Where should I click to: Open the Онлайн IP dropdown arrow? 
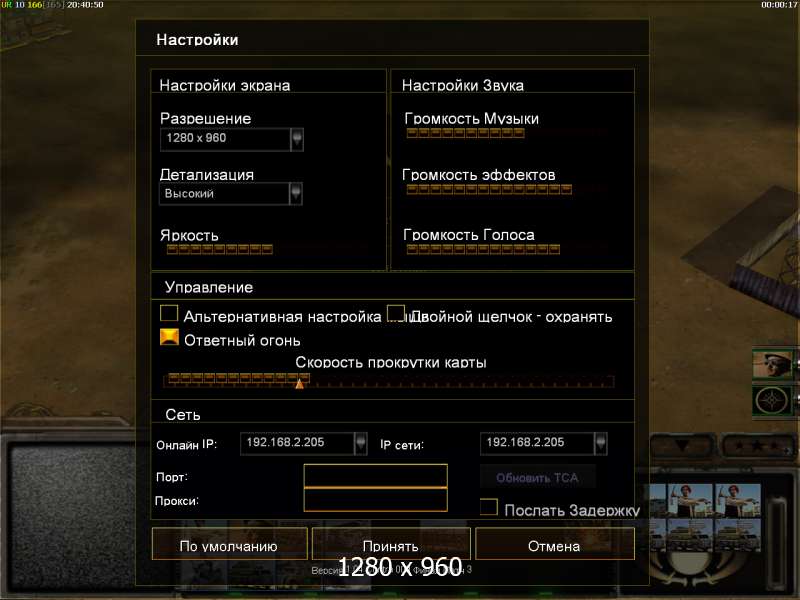pyautogui.click(x=361, y=443)
